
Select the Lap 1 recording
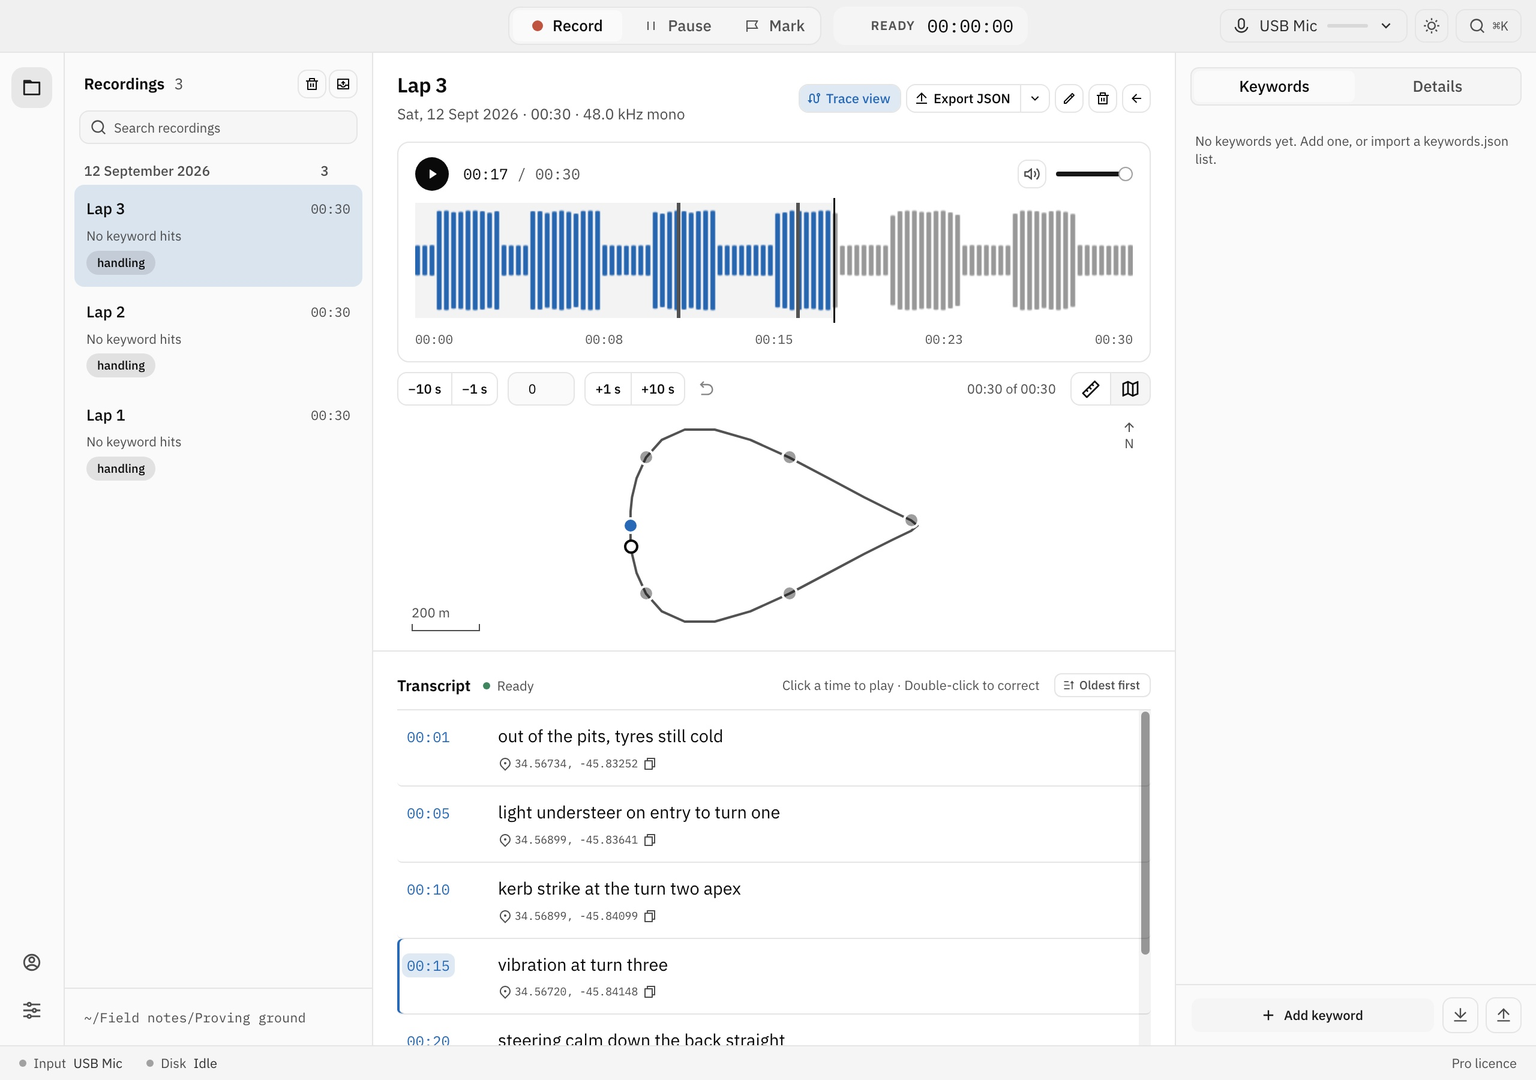(x=218, y=442)
